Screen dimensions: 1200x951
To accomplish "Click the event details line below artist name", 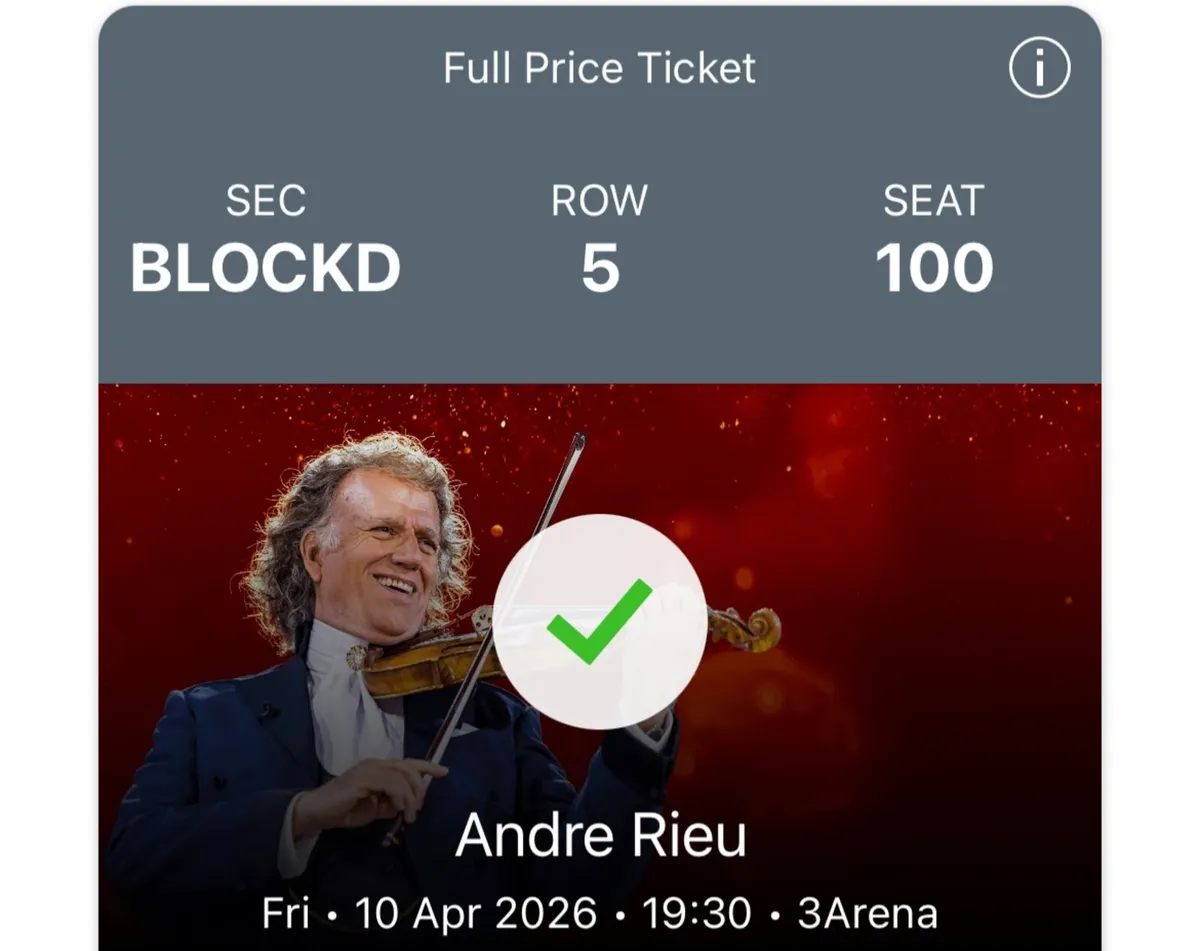I will pyautogui.click(x=600, y=911).
